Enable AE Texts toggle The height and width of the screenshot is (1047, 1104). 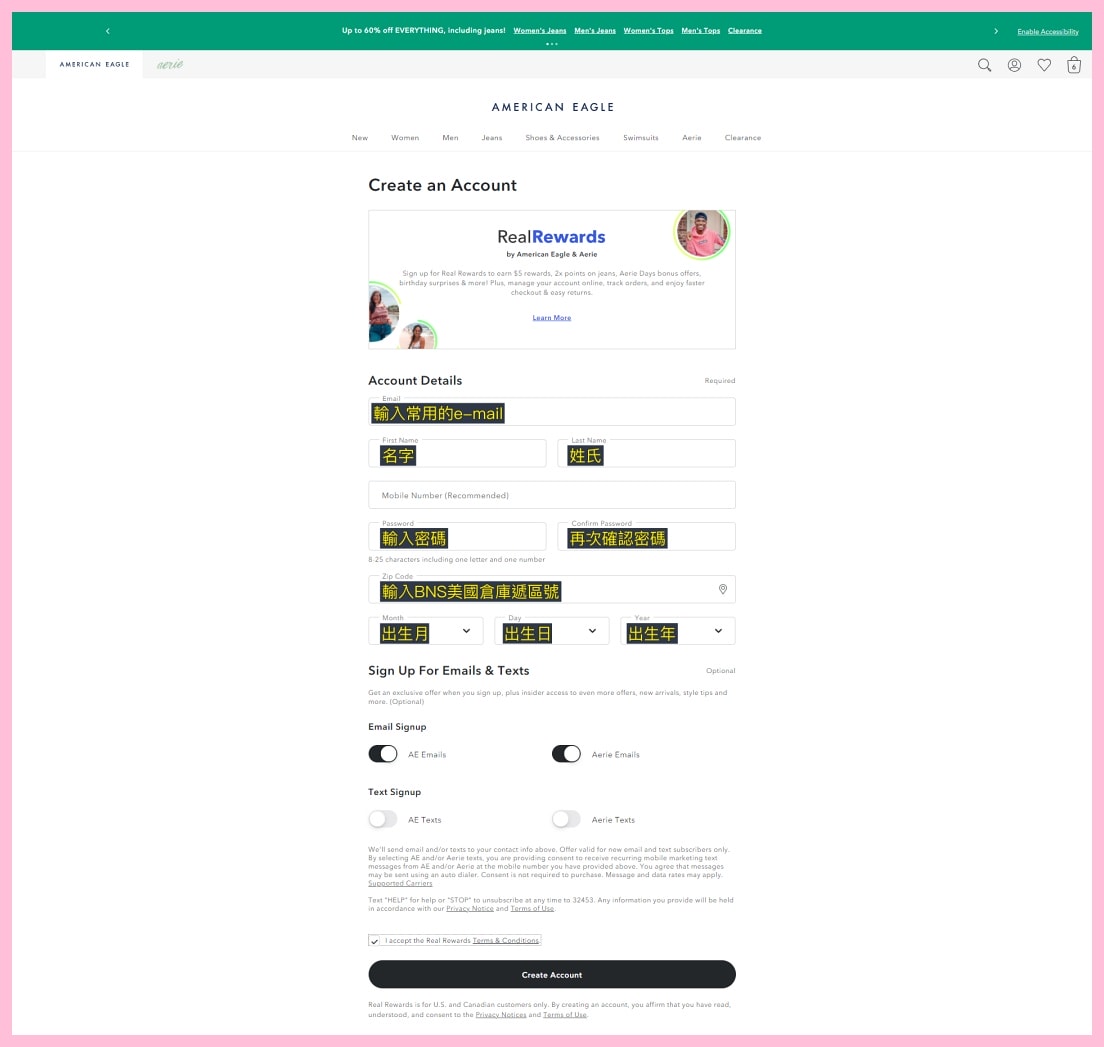(383, 819)
